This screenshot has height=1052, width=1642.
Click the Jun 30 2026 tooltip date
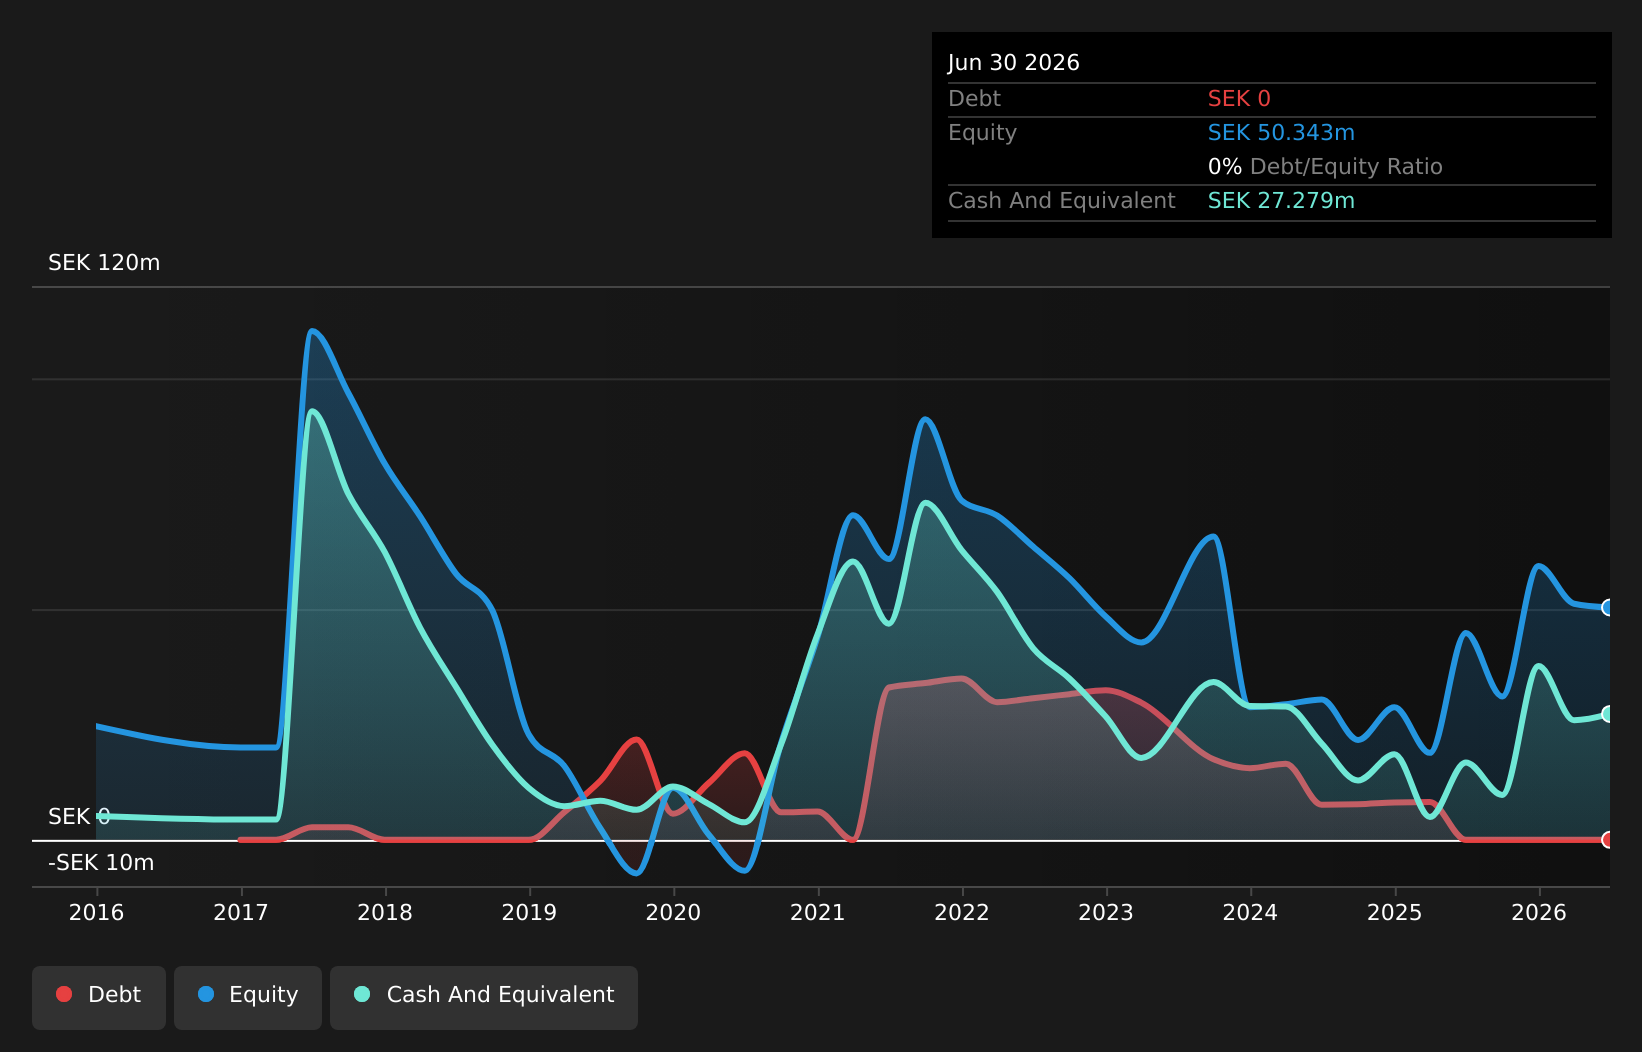coord(1014,63)
